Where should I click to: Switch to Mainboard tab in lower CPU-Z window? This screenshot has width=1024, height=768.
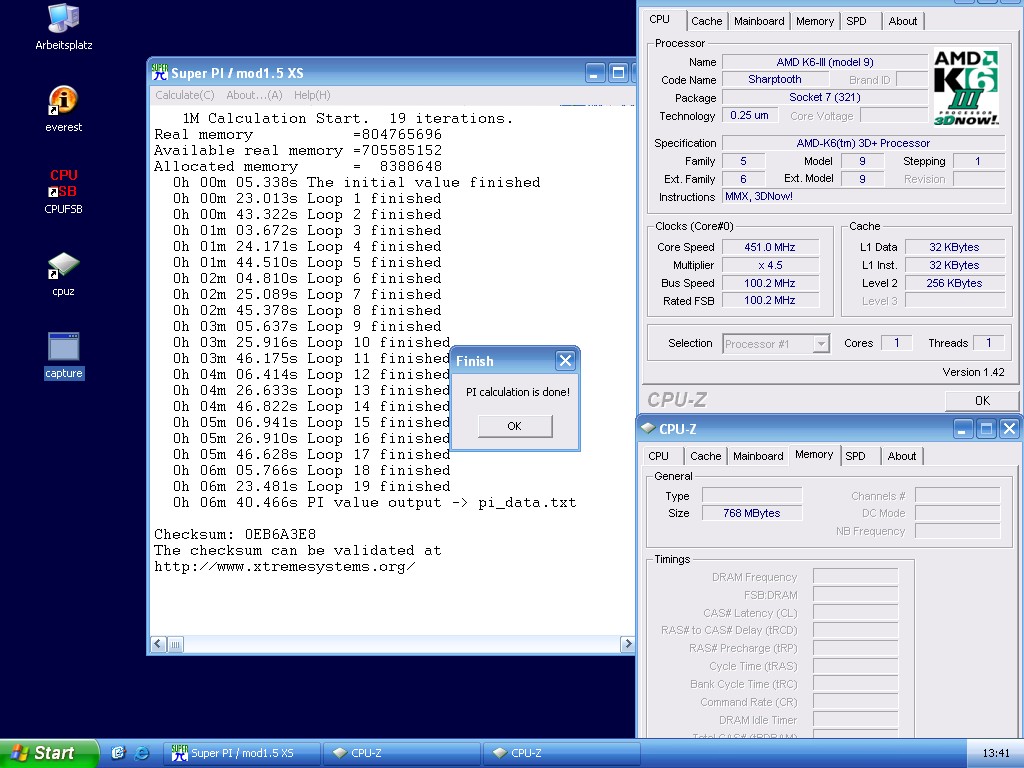tap(758, 456)
